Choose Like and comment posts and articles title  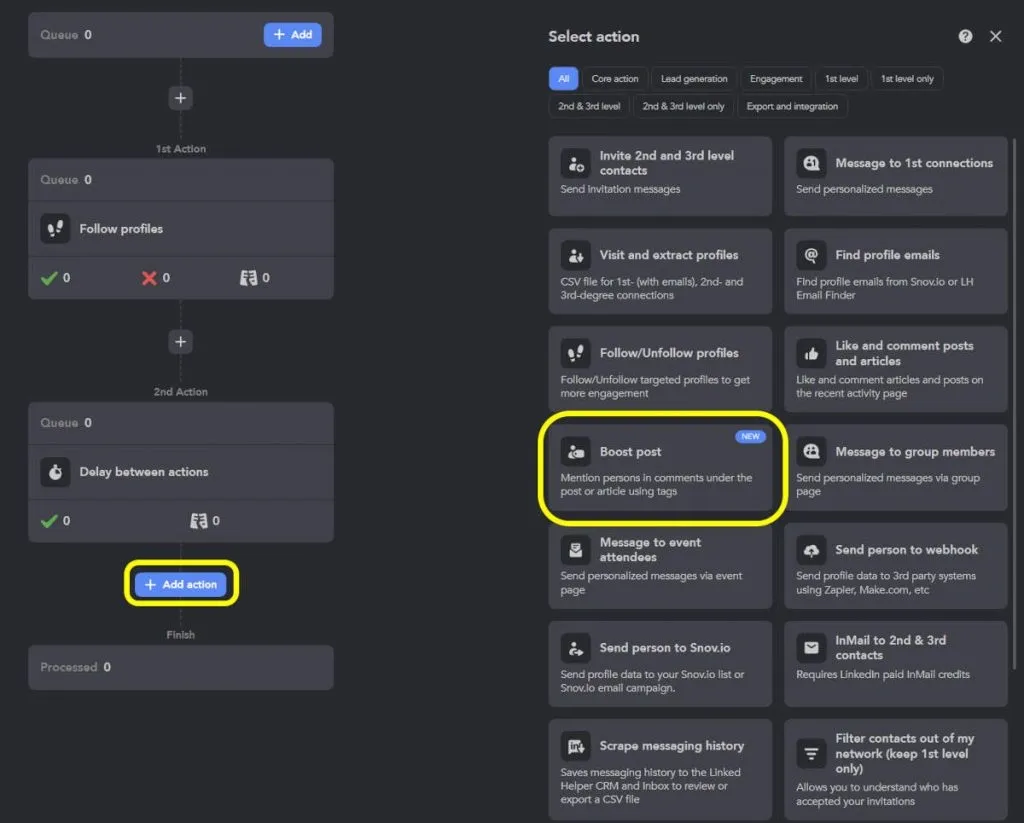coord(904,353)
